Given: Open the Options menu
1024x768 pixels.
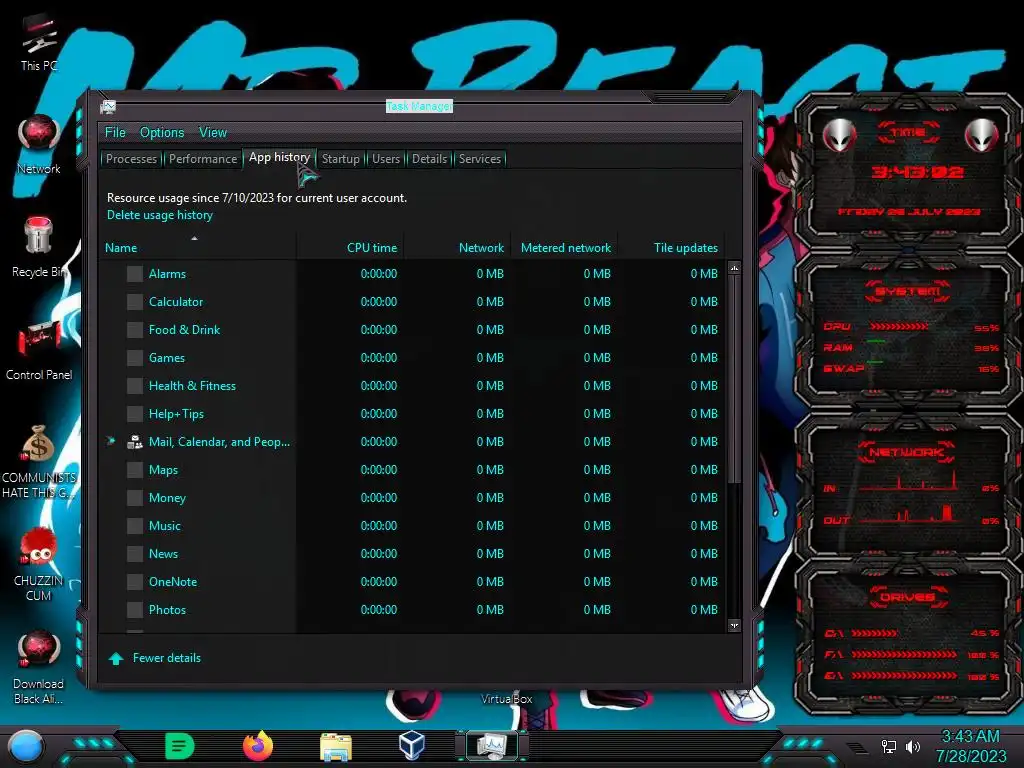Looking at the screenshot, I should (x=162, y=133).
